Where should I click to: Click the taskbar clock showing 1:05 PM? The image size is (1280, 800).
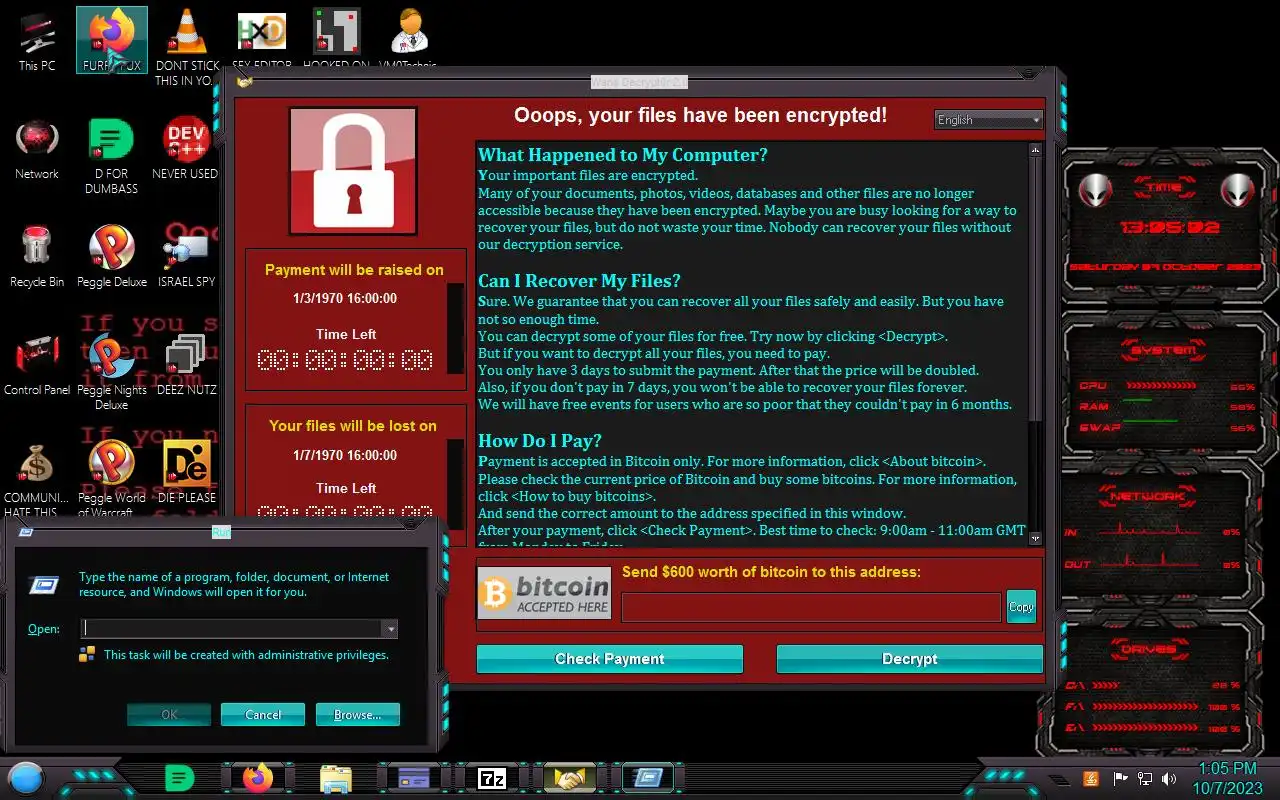click(x=1227, y=778)
